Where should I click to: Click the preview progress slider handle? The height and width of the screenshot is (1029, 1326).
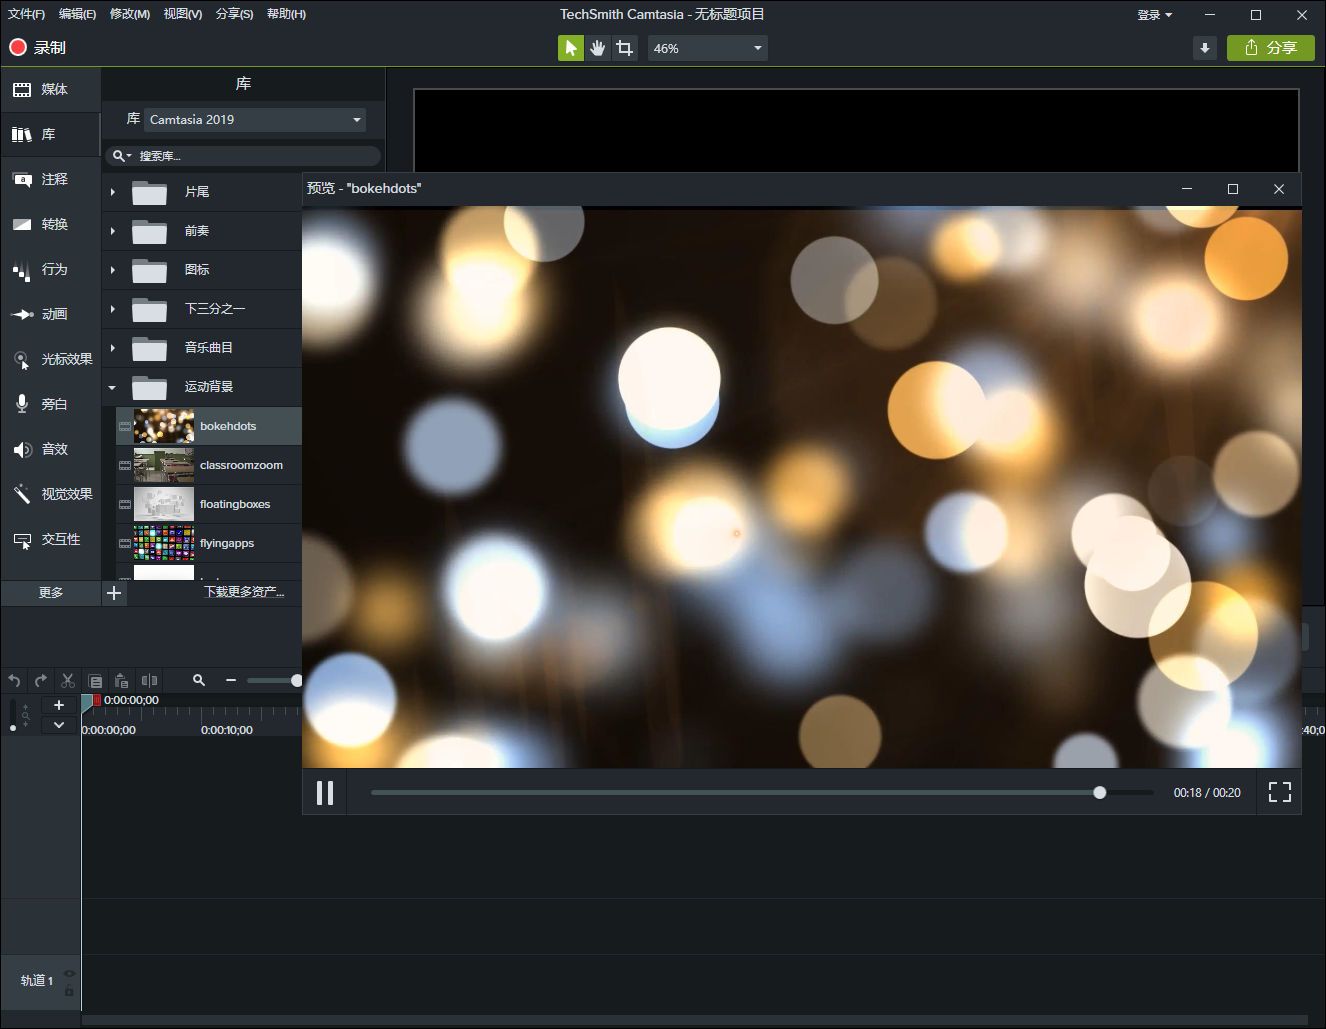pos(1100,792)
